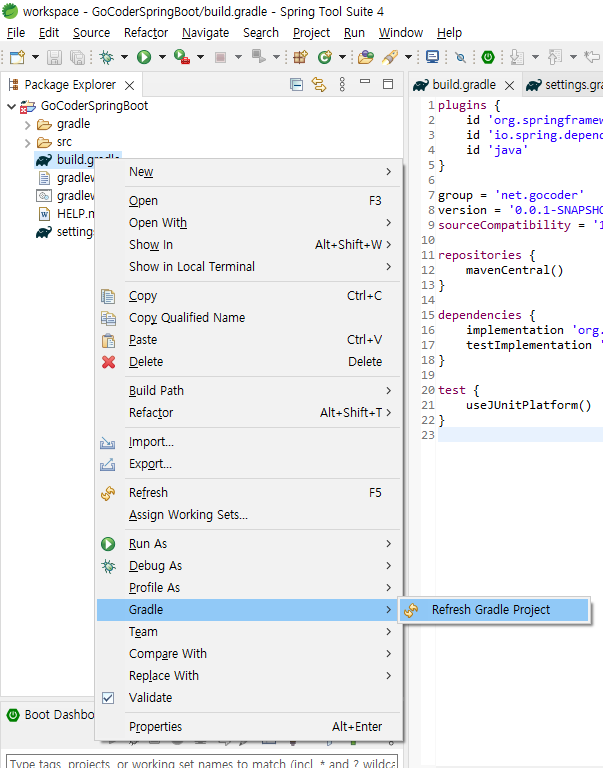The height and width of the screenshot is (768, 603).
Task: Open the Search menu
Action: coord(261,33)
